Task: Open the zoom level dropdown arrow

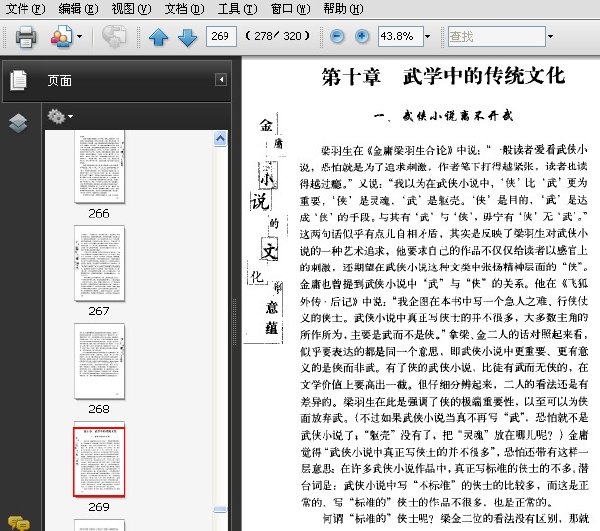Action: [x=428, y=36]
